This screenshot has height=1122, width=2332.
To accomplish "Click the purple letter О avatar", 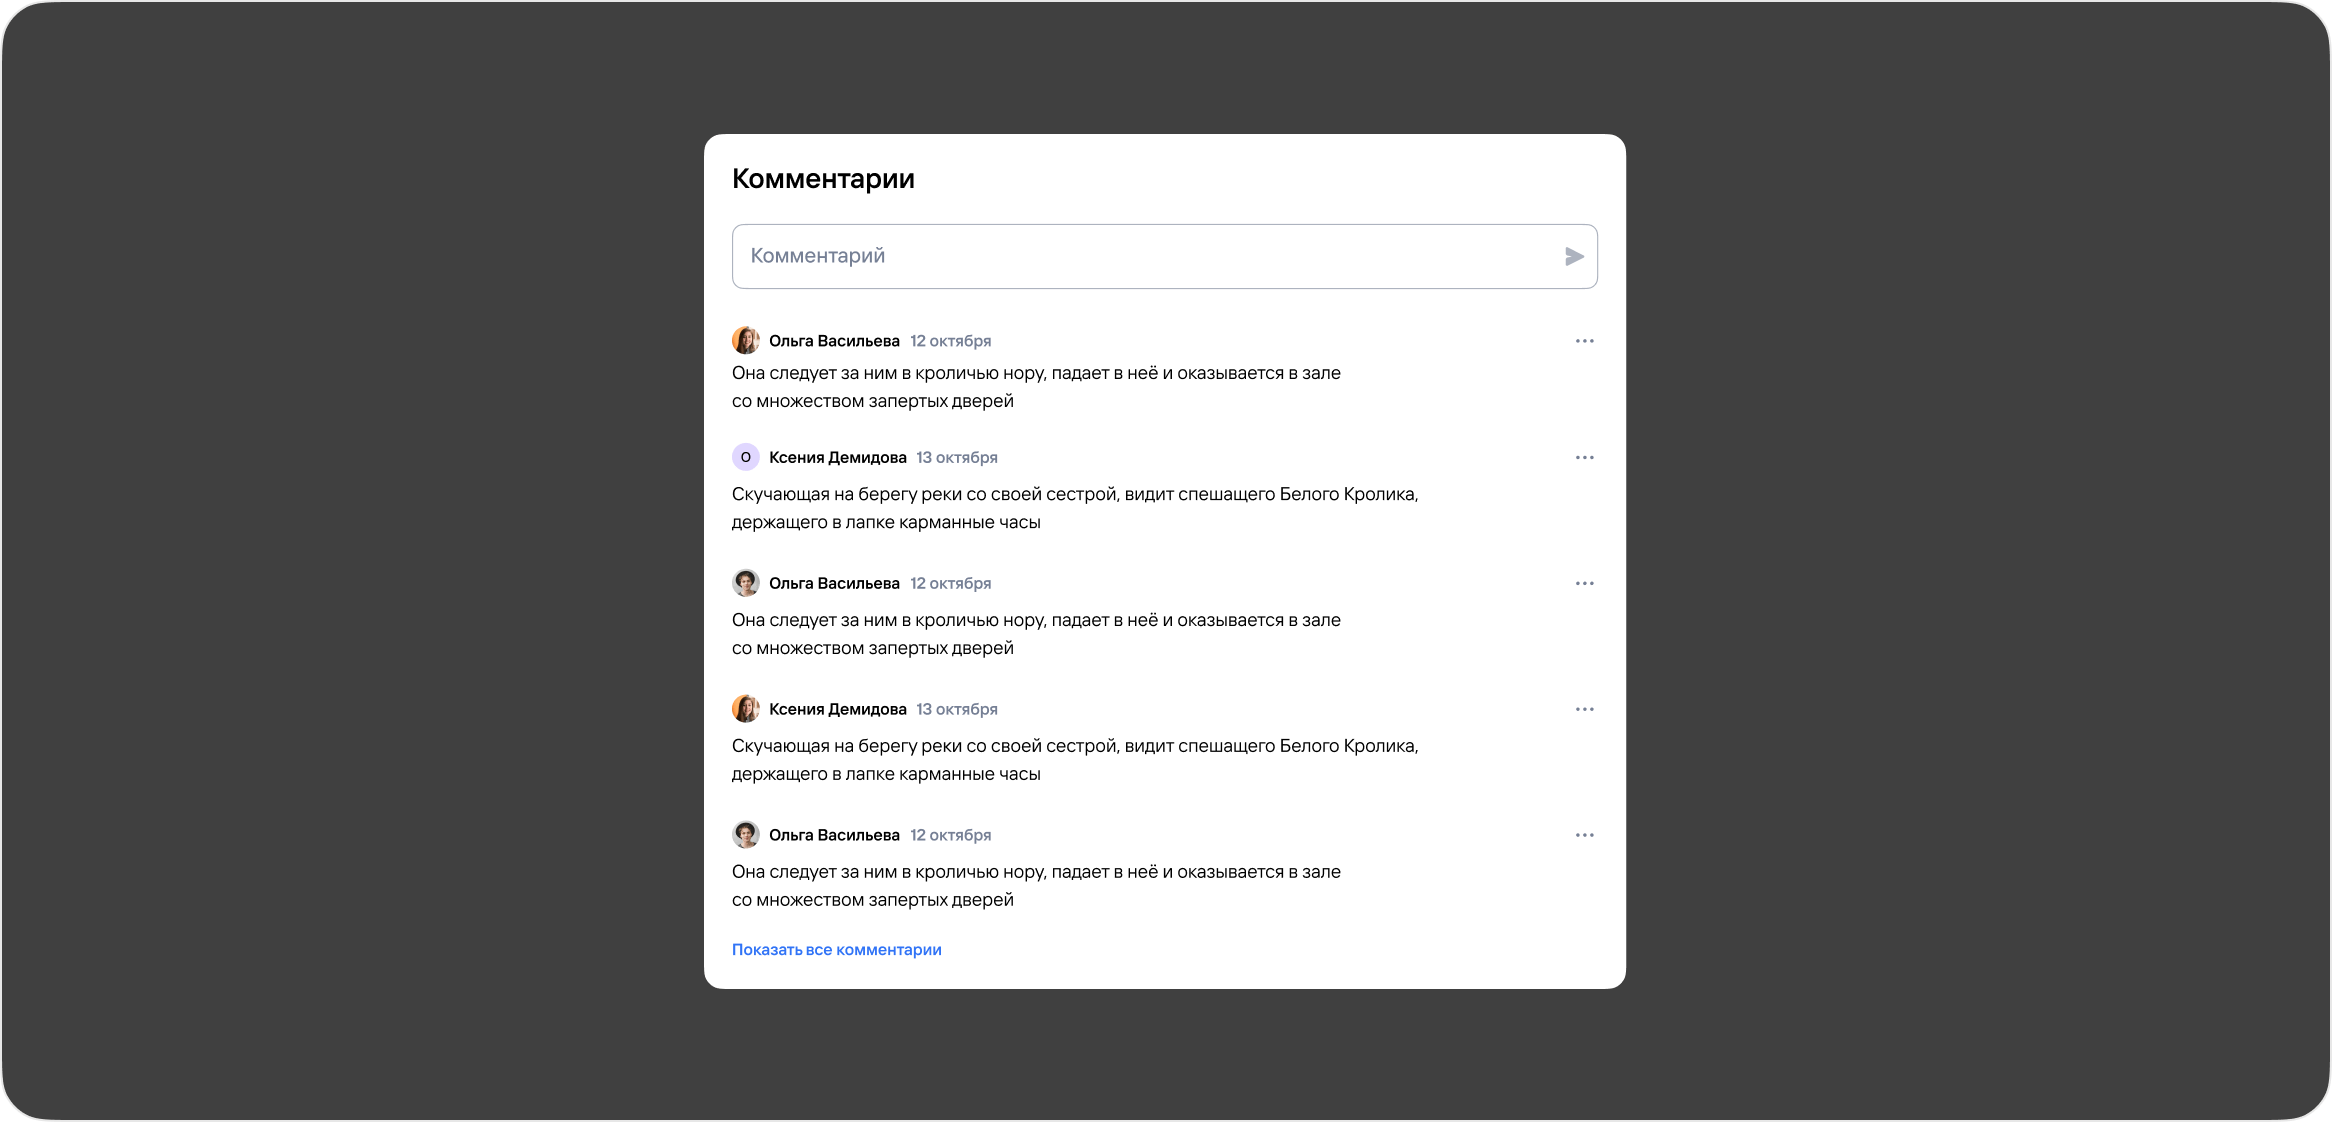I will pyautogui.click(x=746, y=458).
